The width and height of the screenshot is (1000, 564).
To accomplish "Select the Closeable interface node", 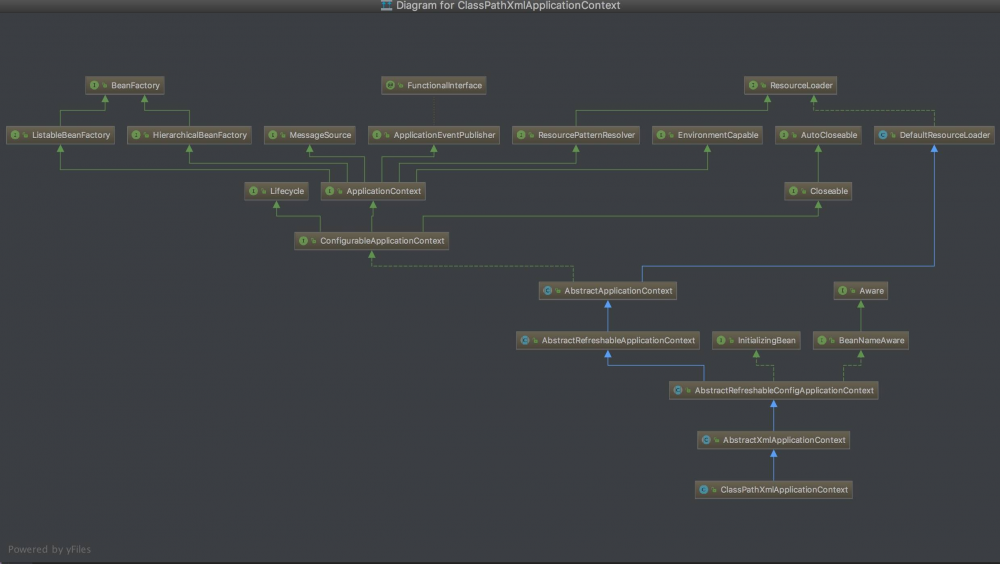I will [818, 191].
